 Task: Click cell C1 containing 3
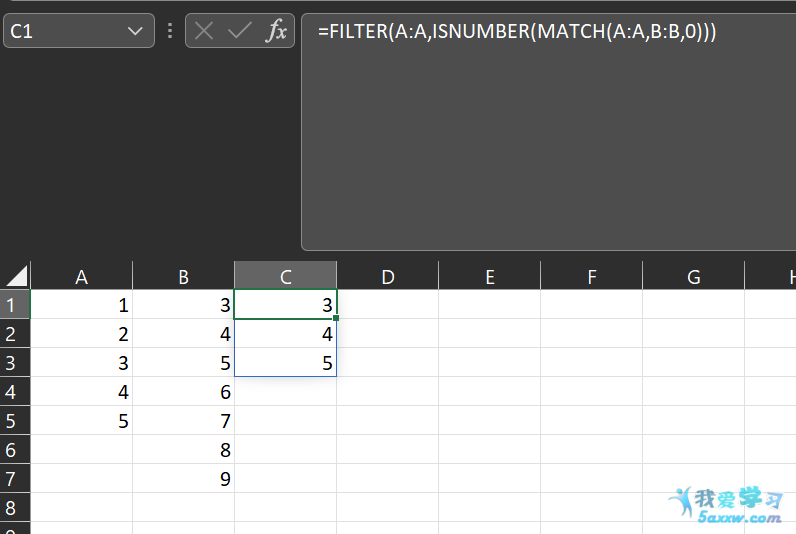tap(285, 305)
